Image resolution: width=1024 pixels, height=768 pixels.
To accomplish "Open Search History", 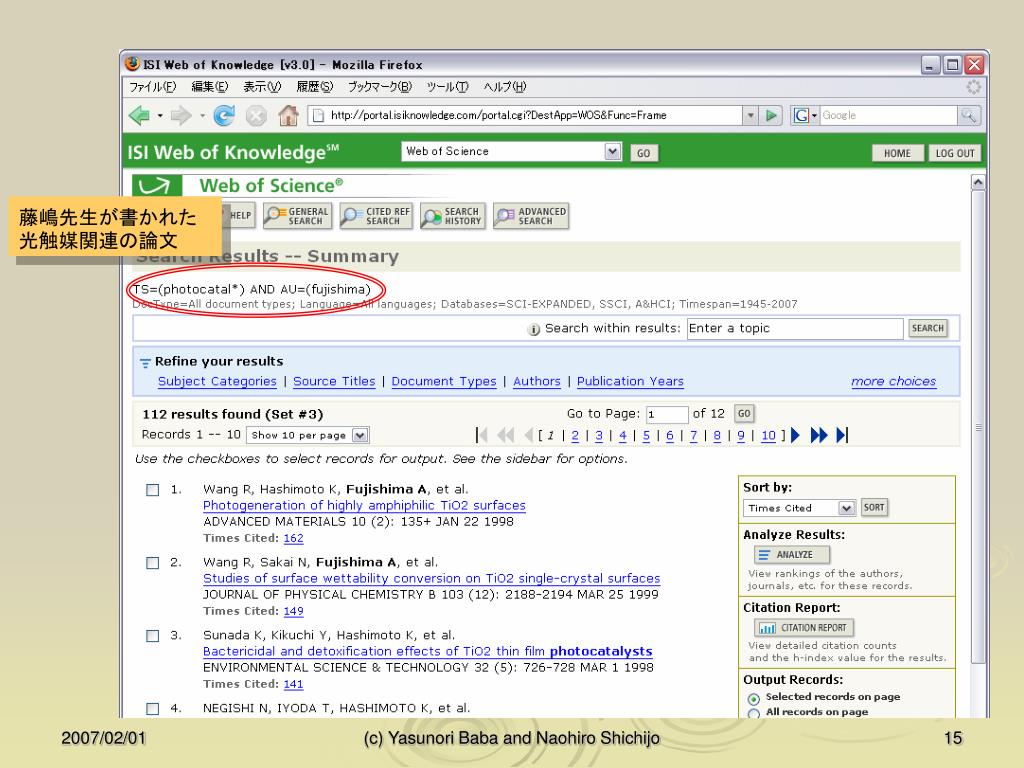I will click(x=453, y=216).
